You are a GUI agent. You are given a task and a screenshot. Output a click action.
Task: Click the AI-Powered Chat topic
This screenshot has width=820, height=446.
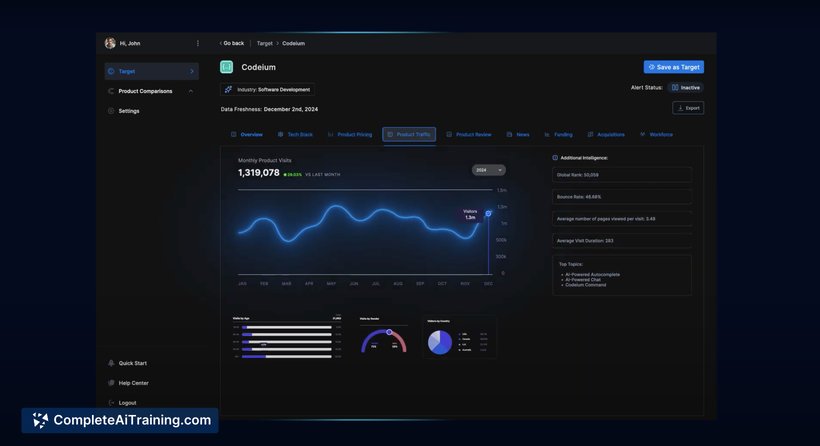(583, 280)
